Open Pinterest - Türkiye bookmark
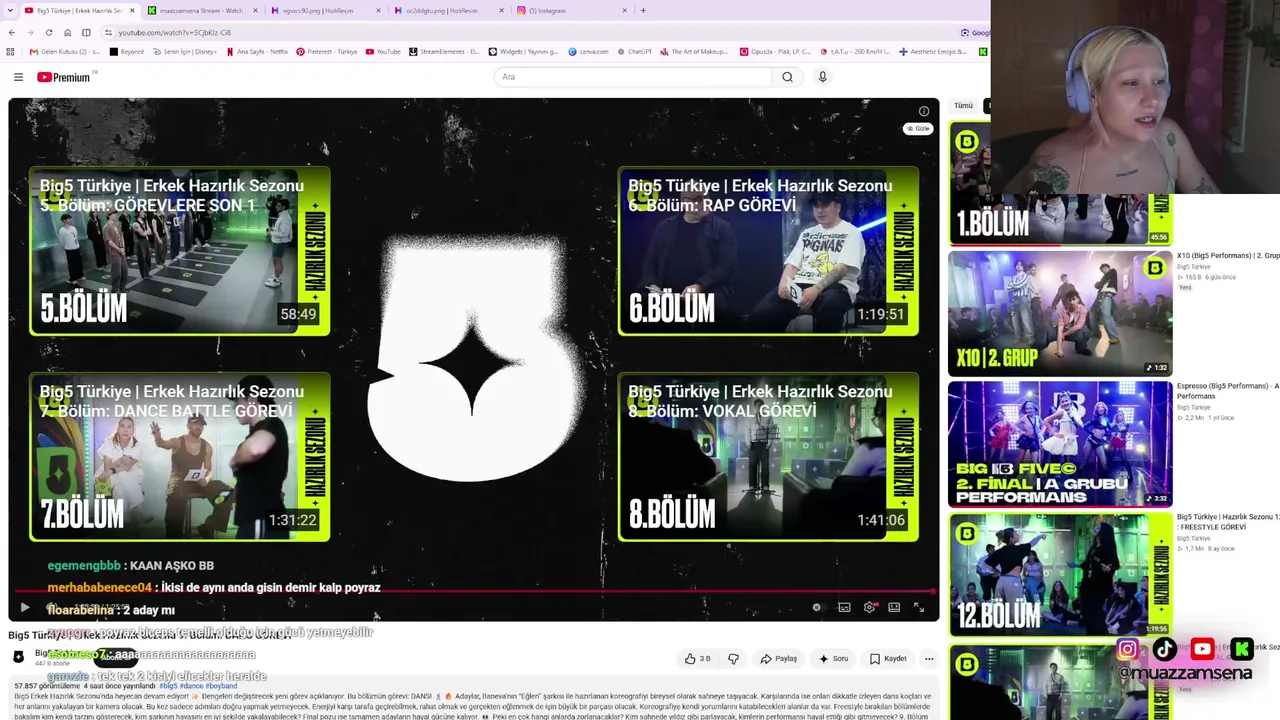 tap(327, 51)
